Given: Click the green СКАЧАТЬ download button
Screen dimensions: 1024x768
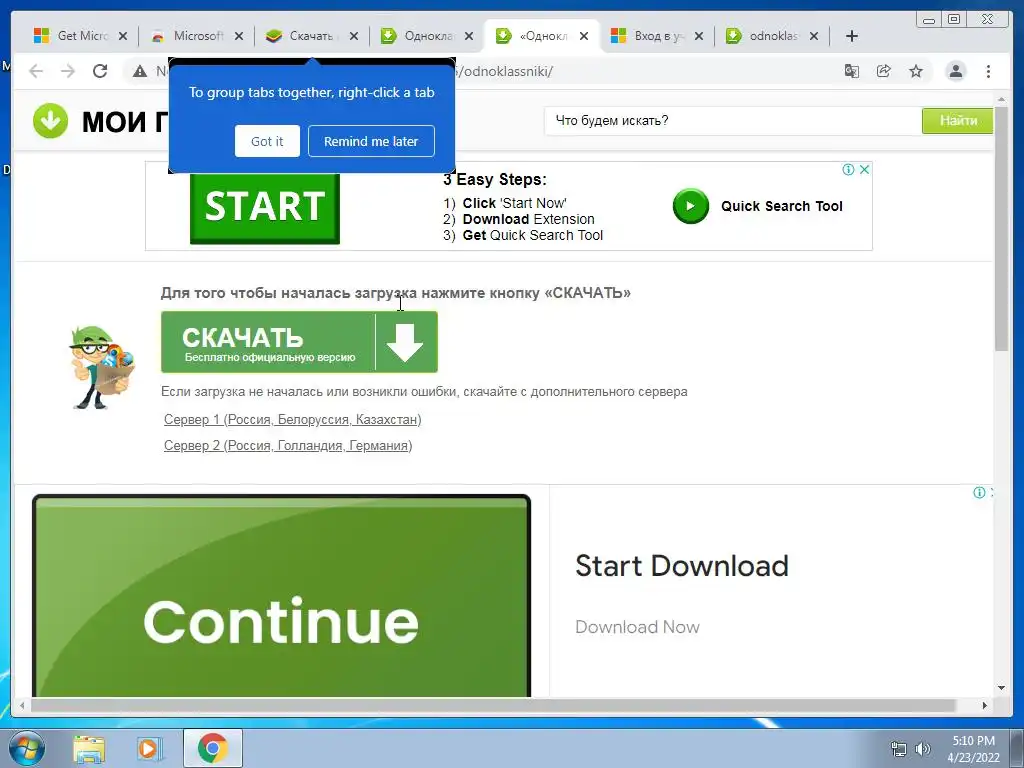Looking at the screenshot, I should 299,342.
